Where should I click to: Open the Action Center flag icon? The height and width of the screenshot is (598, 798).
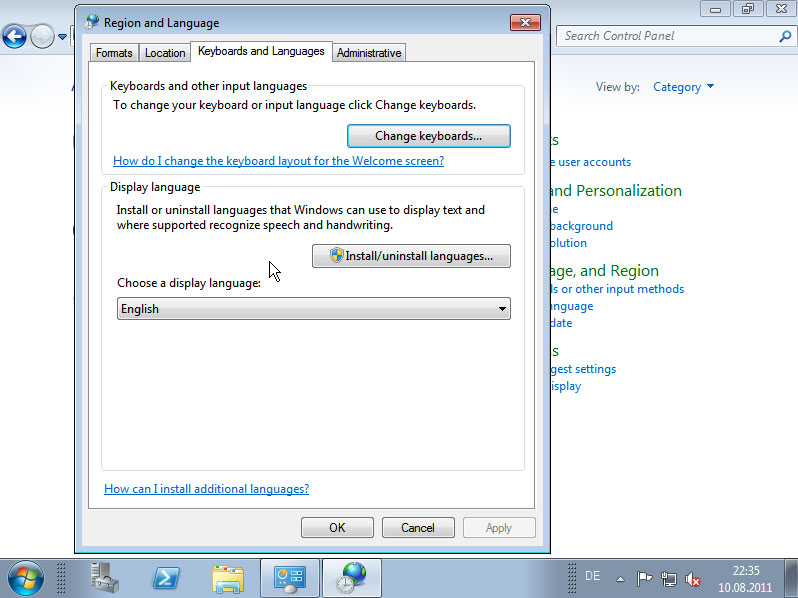[645, 578]
